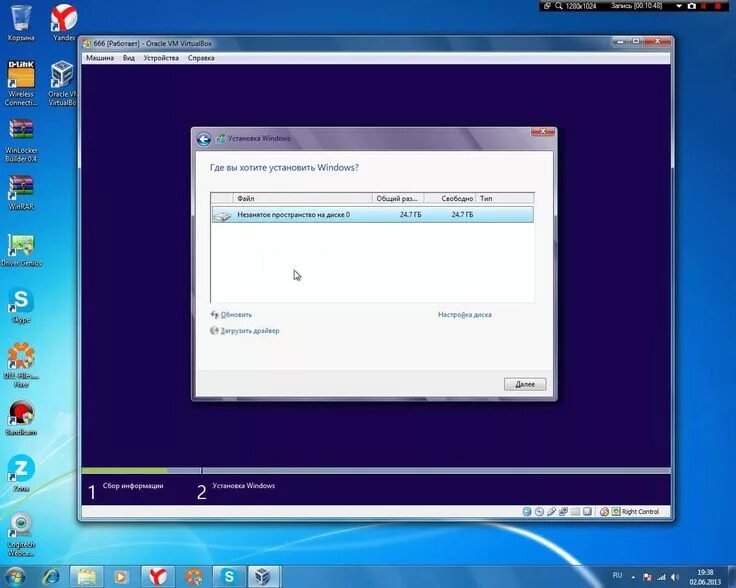Switch to Skype on the taskbar
The height and width of the screenshot is (588, 736).
point(229,576)
